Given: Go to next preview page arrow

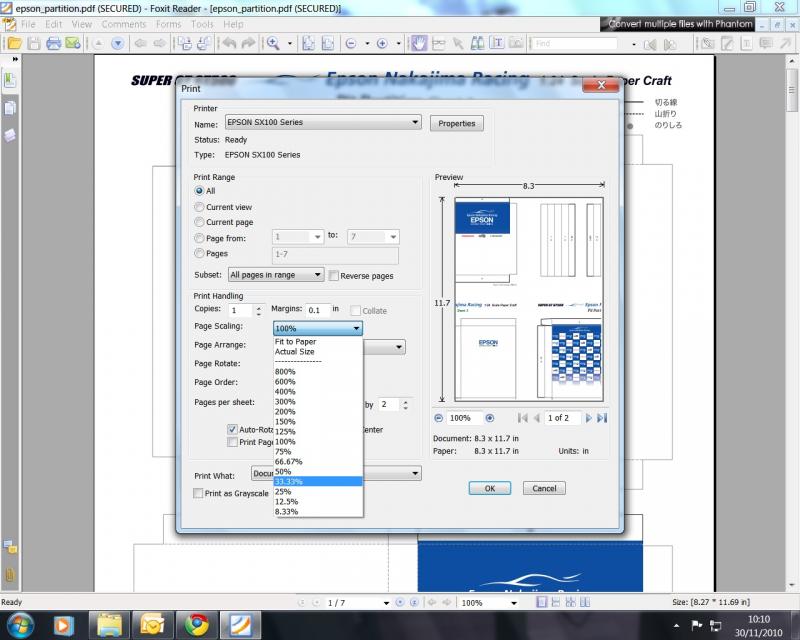Looking at the screenshot, I should pyautogui.click(x=588, y=418).
